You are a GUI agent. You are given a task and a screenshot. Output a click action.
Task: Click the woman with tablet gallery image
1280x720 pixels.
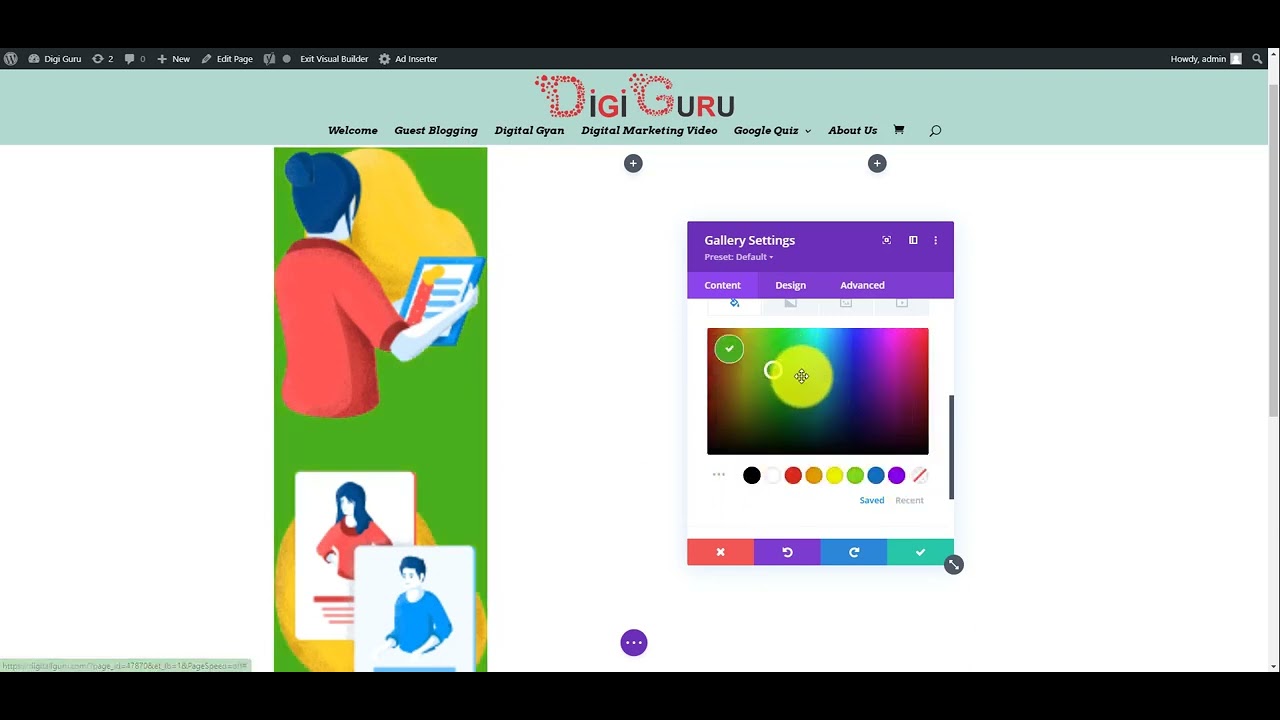coord(381,283)
